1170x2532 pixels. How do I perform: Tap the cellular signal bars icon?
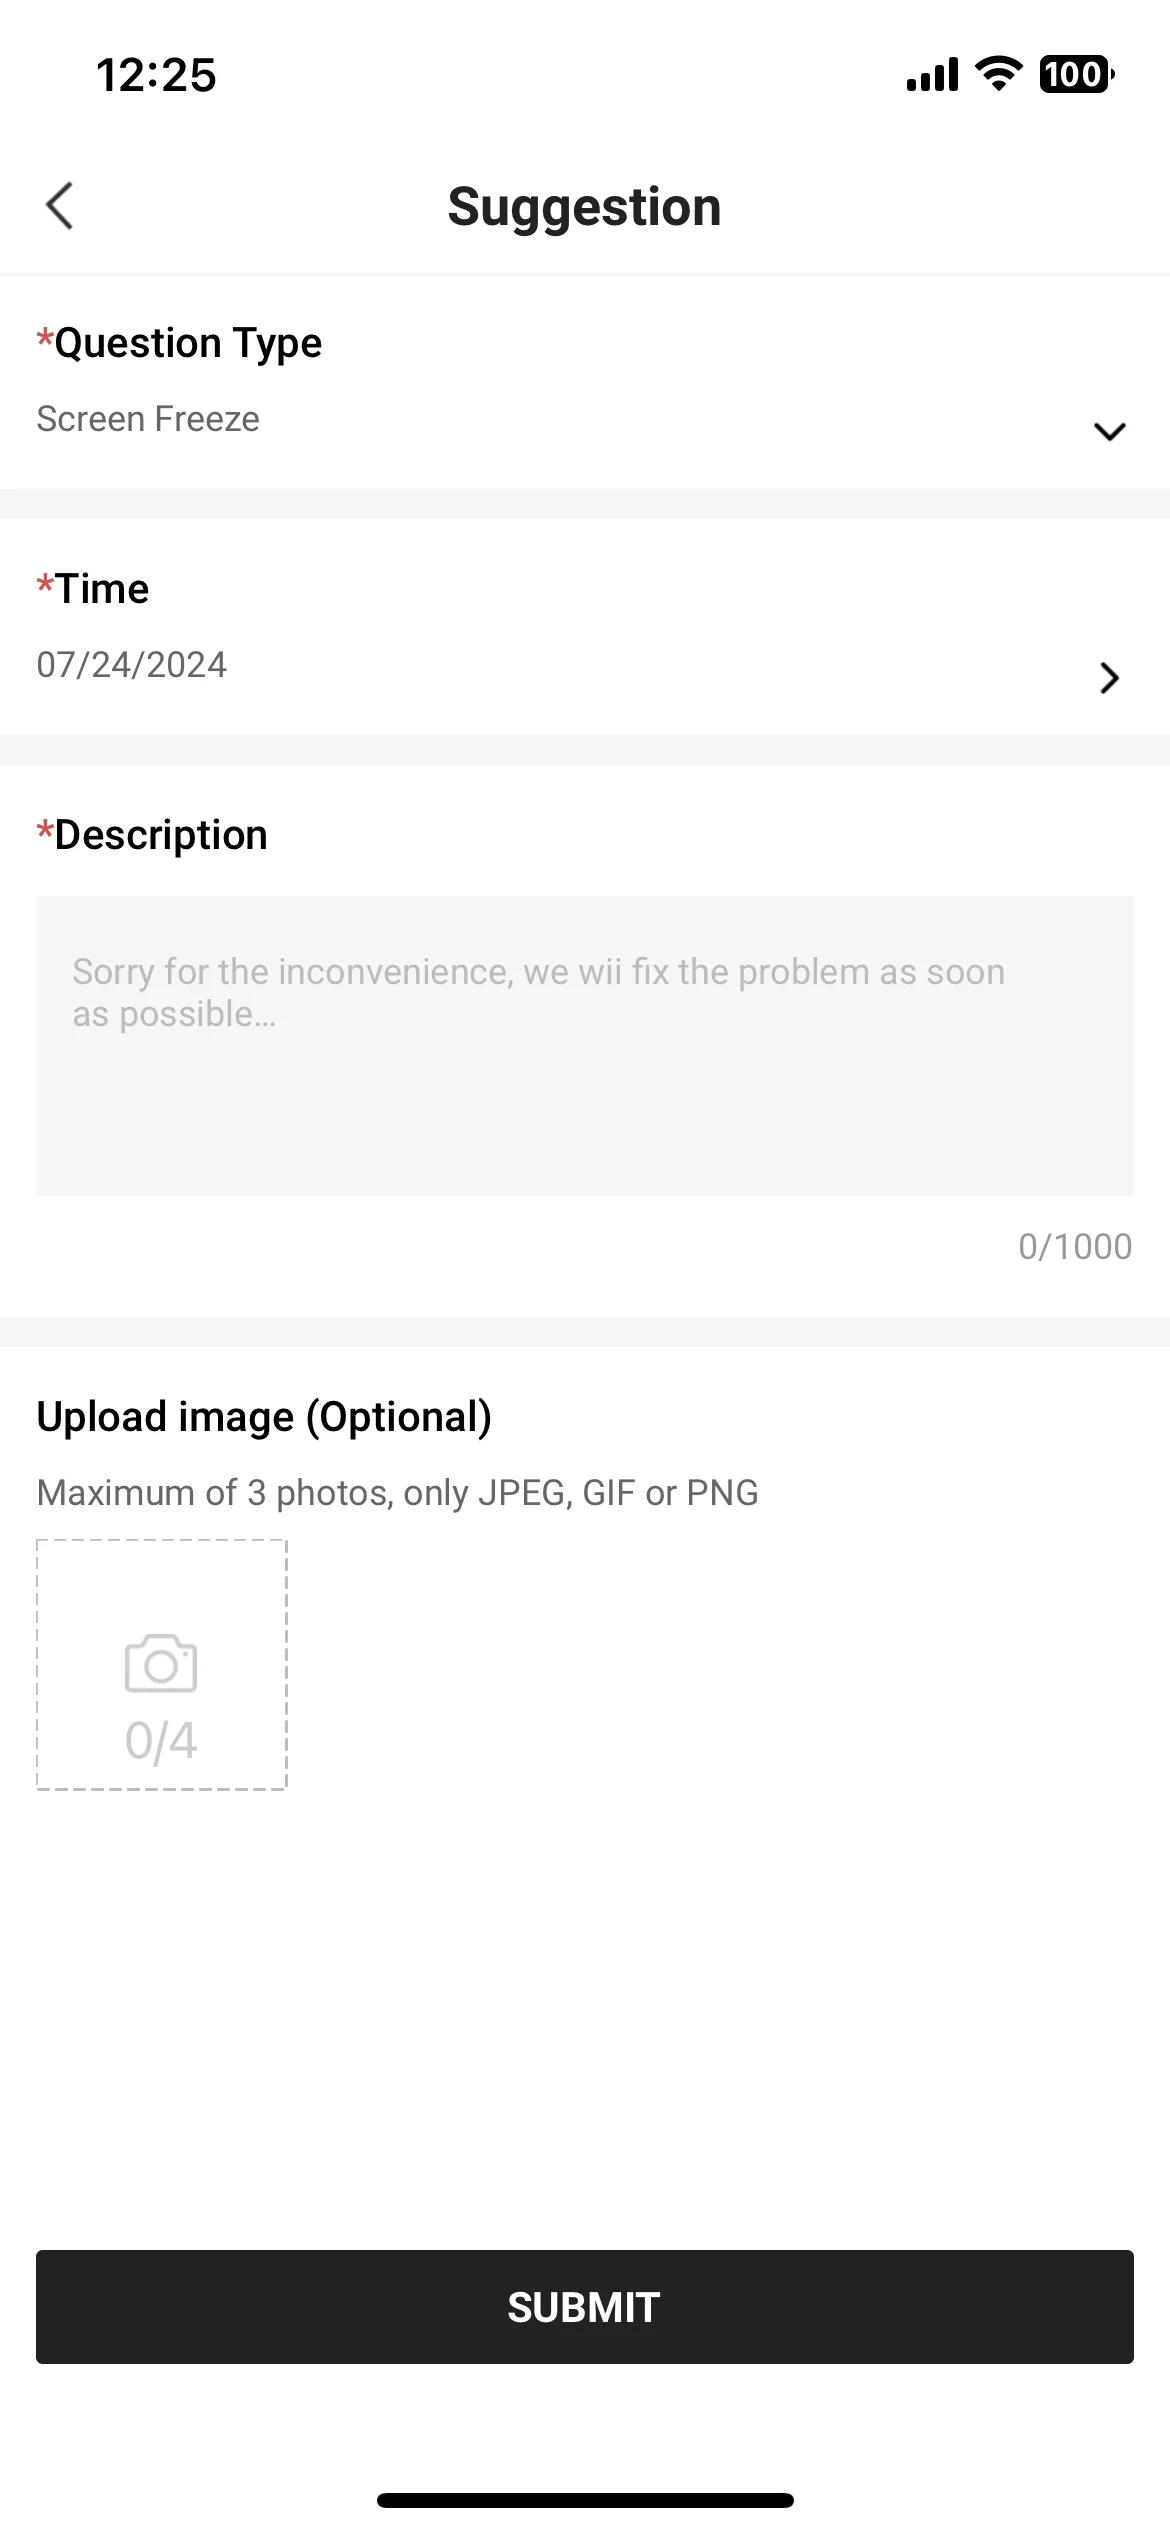[x=932, y=75]
